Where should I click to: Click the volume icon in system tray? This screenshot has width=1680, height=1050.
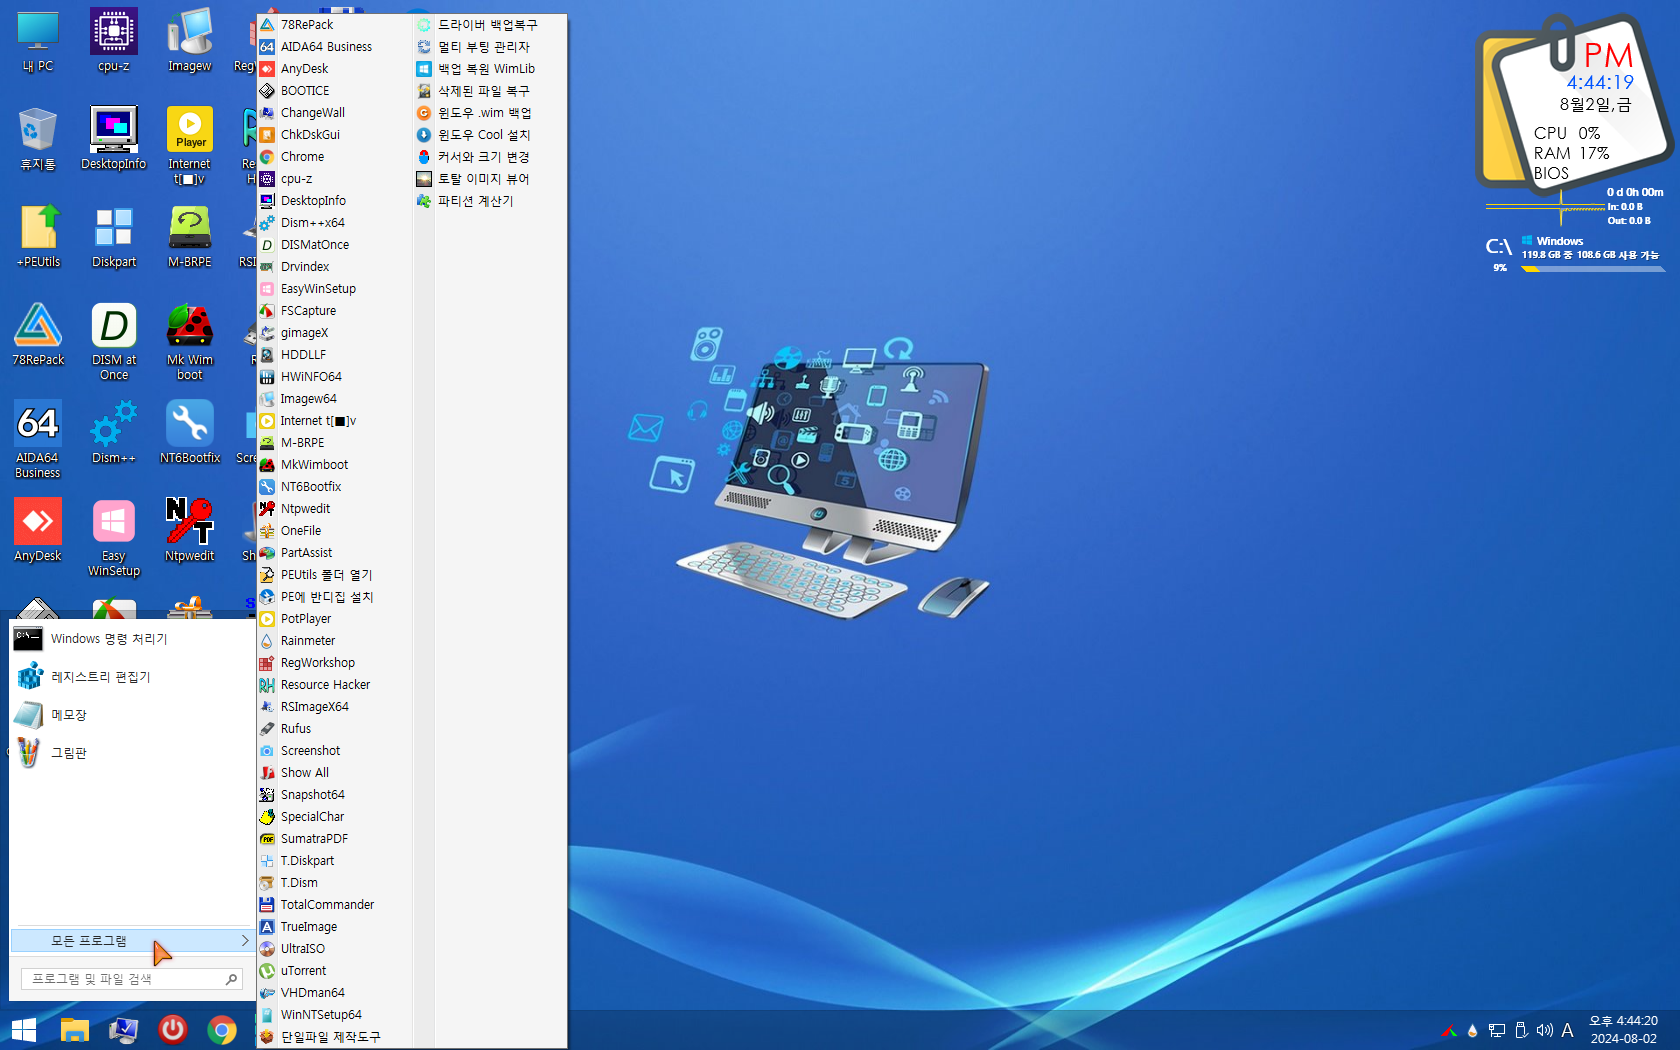click(1544, 1030)
